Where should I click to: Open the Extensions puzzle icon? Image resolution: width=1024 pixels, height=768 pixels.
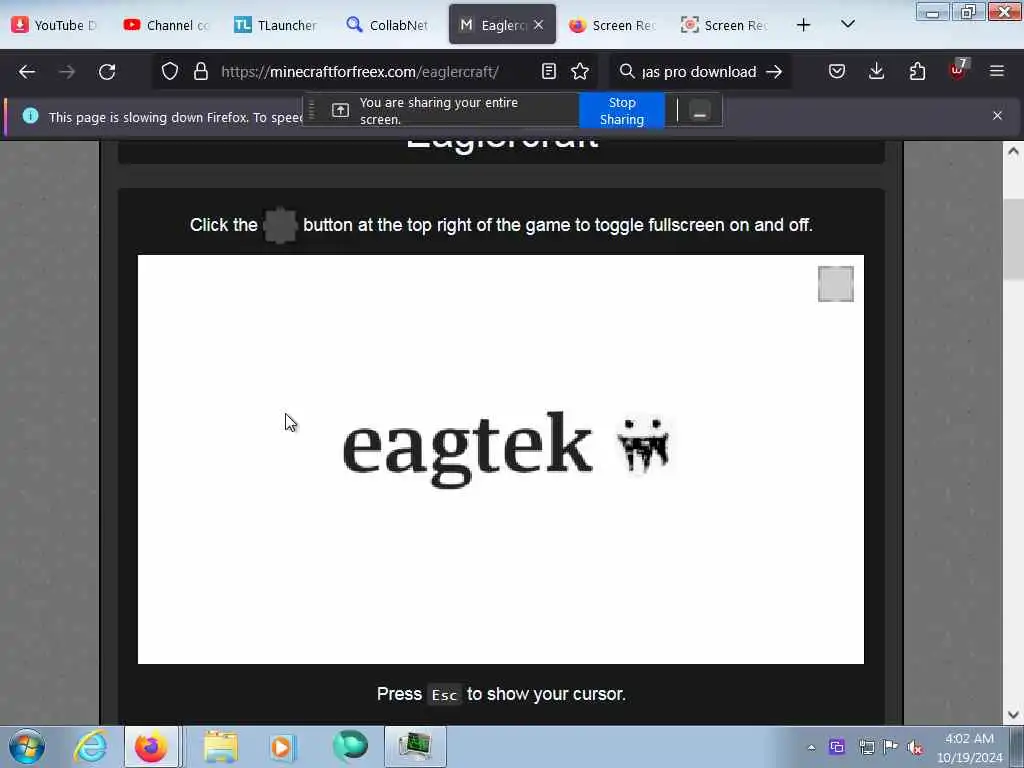[918, 71]
